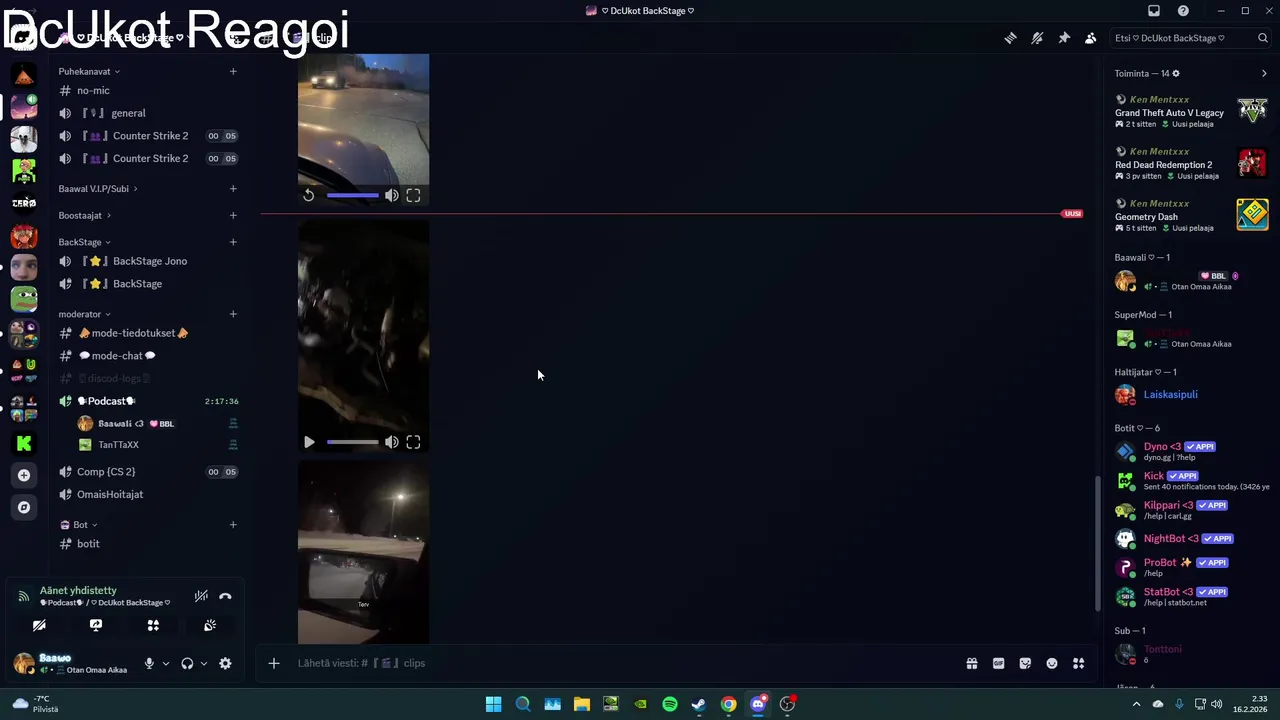The width and height of the screenshot is (1280, 720).
Task: Join the OmaisHoitajat voice channel
Action: (x=148, y=494)
